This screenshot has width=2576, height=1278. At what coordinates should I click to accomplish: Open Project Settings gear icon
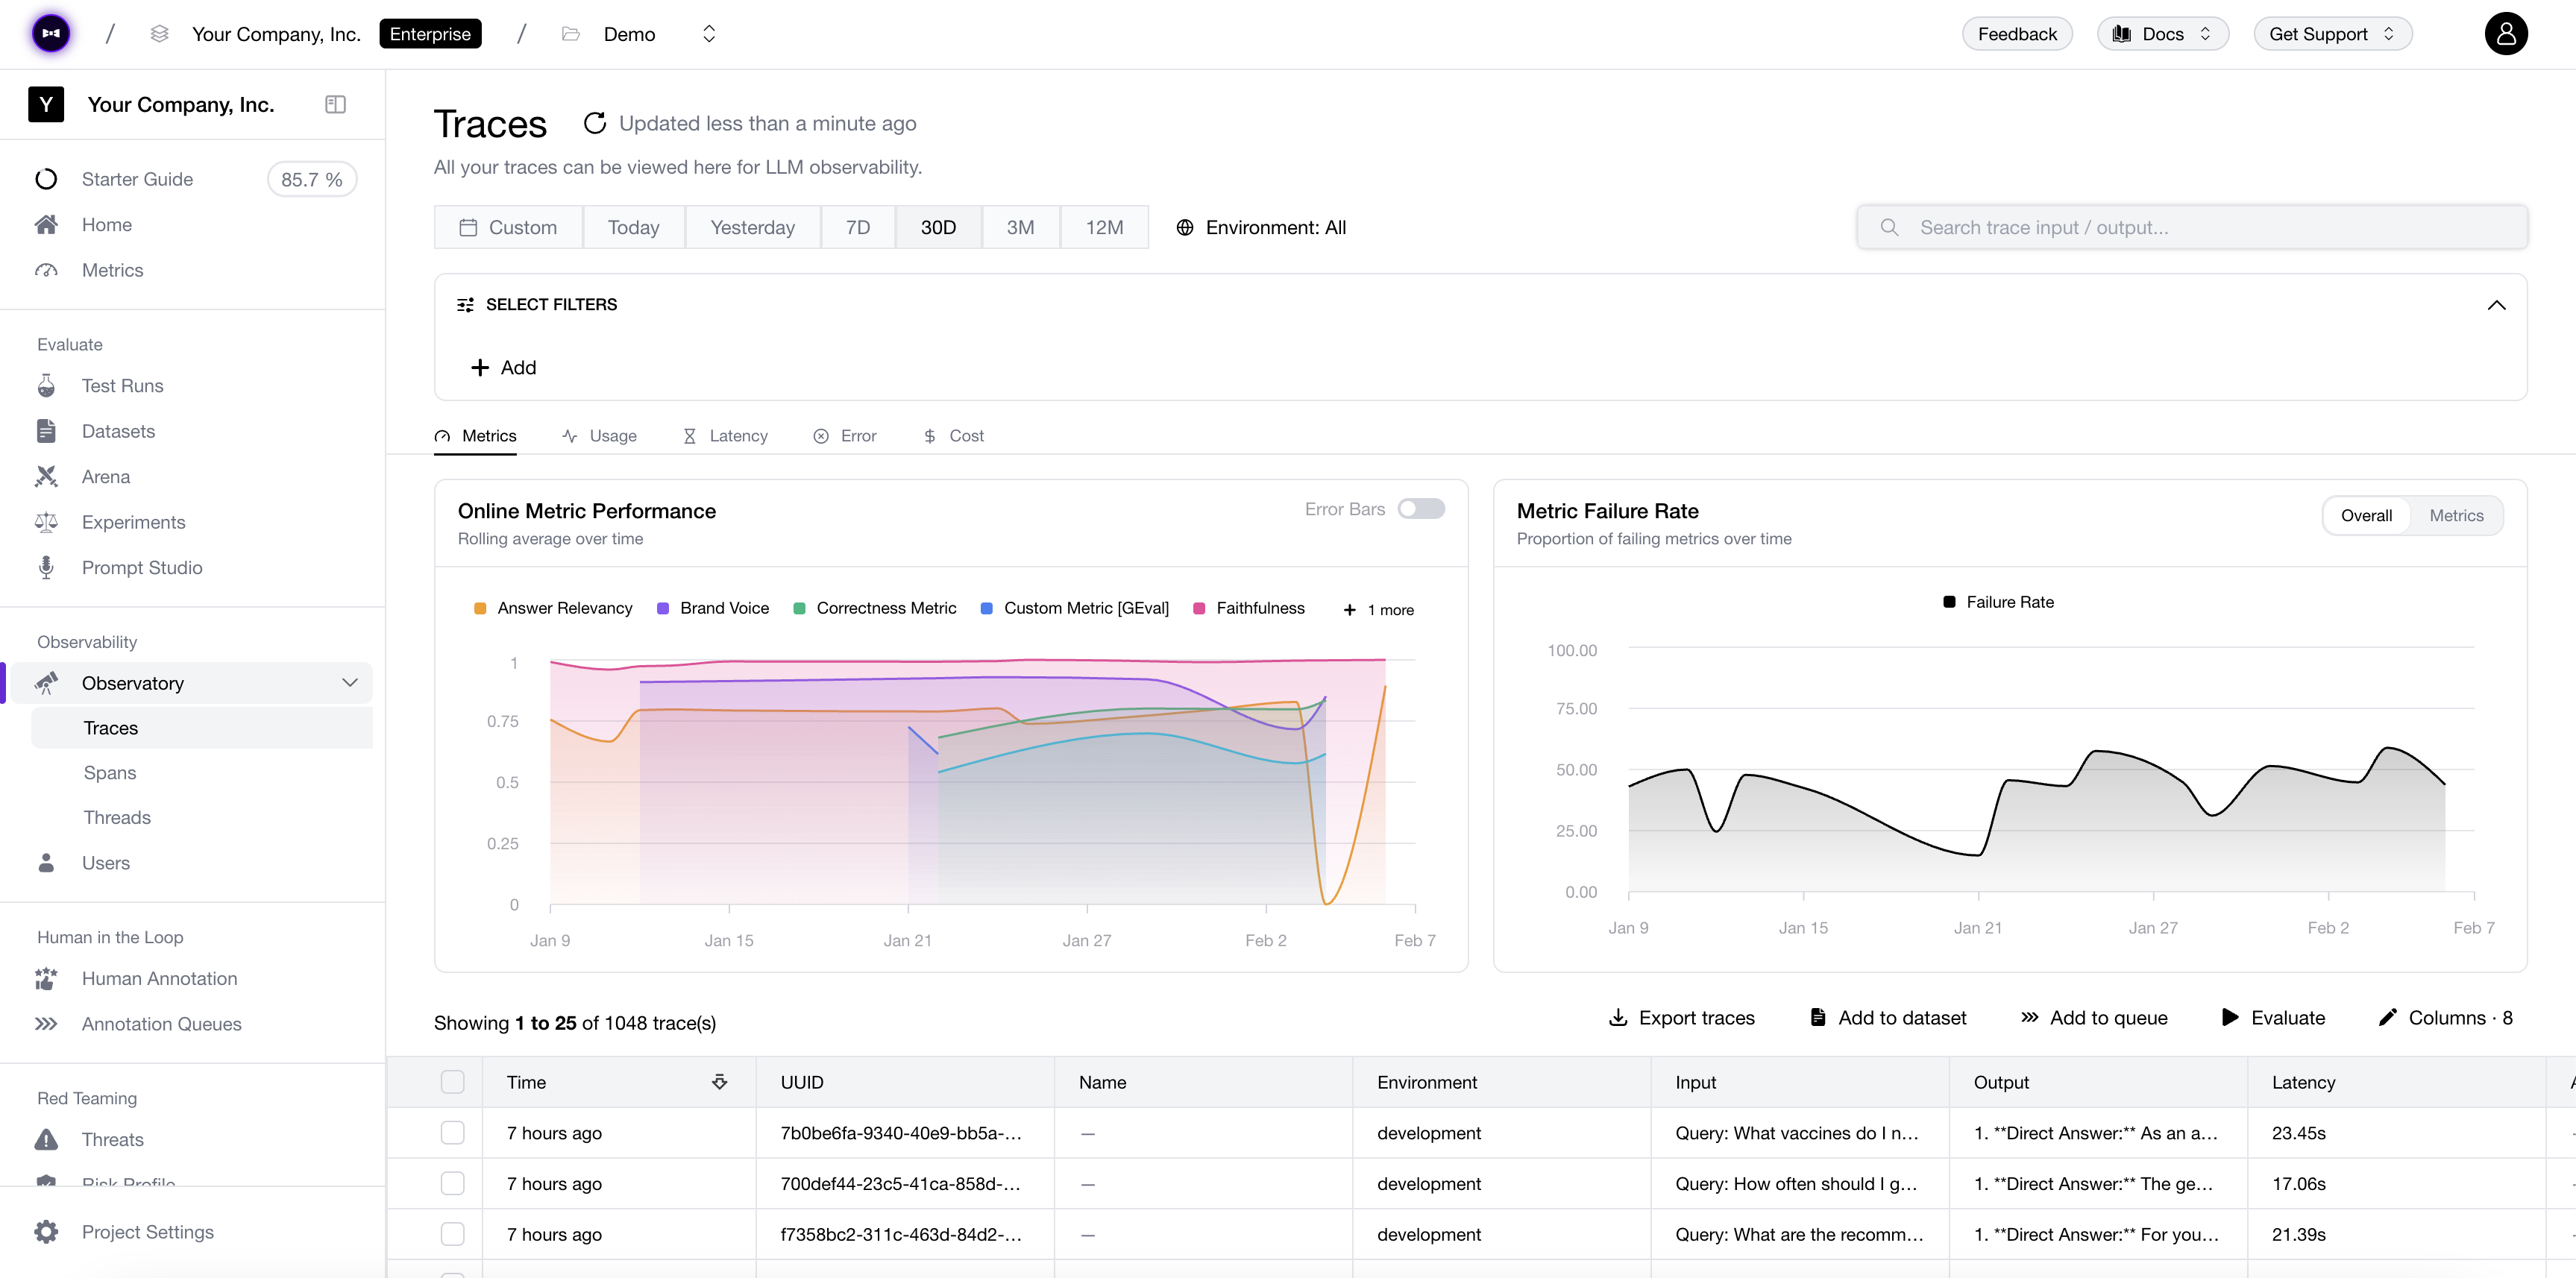pos(46,1232)
